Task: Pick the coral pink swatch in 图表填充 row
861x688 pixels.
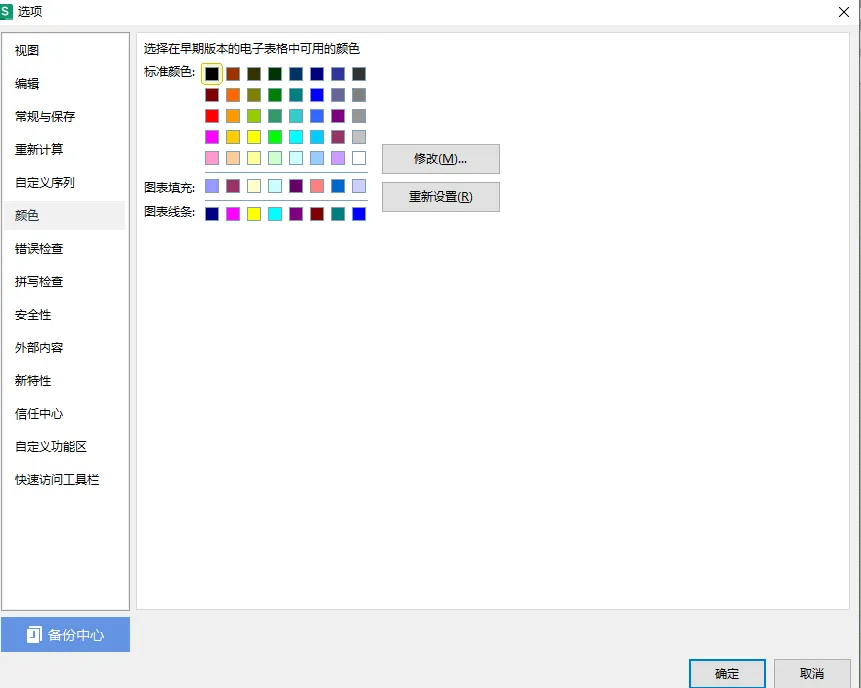Action: (317, 186)
